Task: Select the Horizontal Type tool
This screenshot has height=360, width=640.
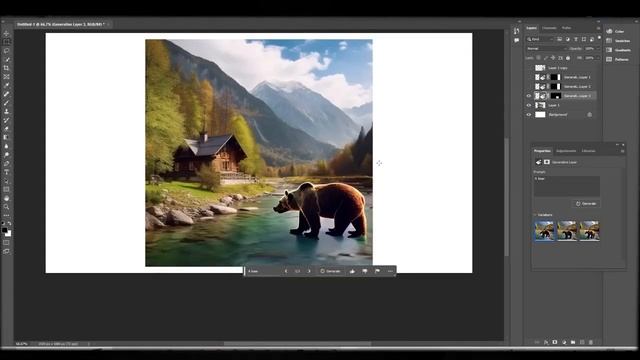Action: [x=6, y=172]
